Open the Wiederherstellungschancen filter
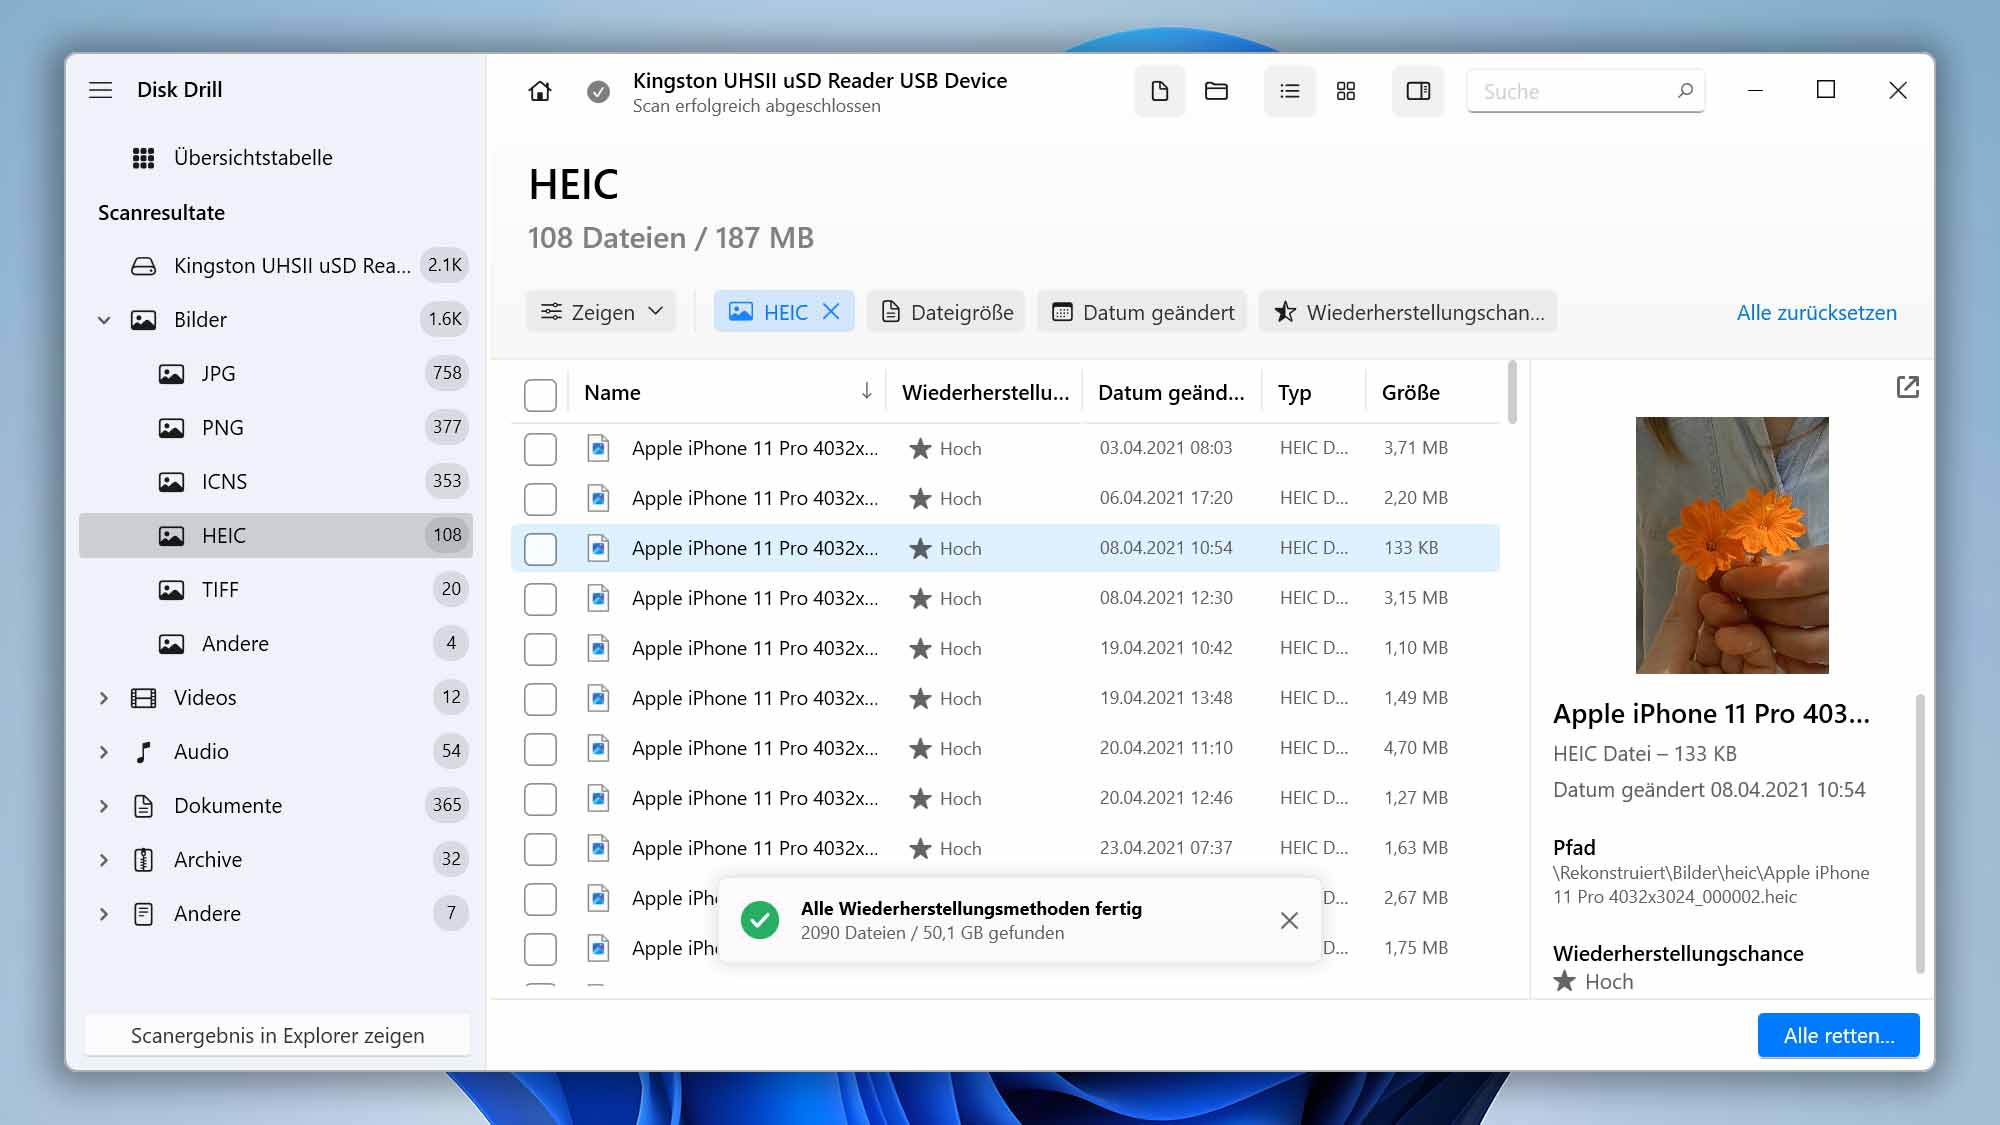Image resolution: width=2000 pixels, height=1125 pixels. tap(1408, 312)
